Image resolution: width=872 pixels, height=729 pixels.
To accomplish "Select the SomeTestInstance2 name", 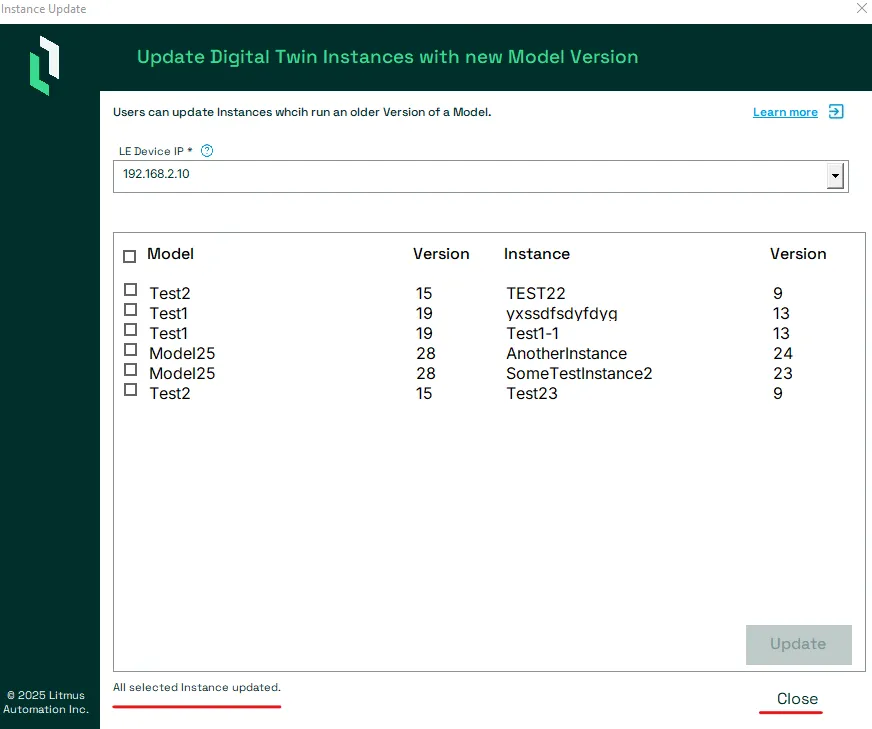I will [x=579, y=373].
